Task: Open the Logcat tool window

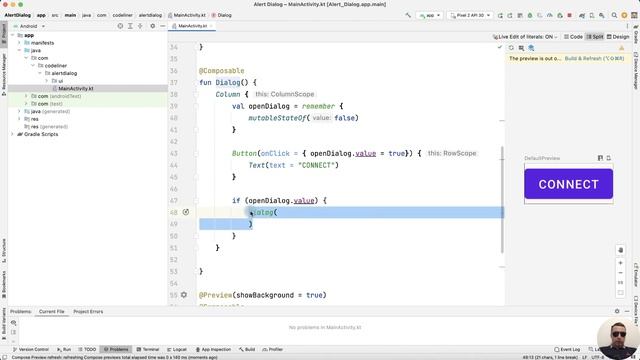Action: pos(177,349)
